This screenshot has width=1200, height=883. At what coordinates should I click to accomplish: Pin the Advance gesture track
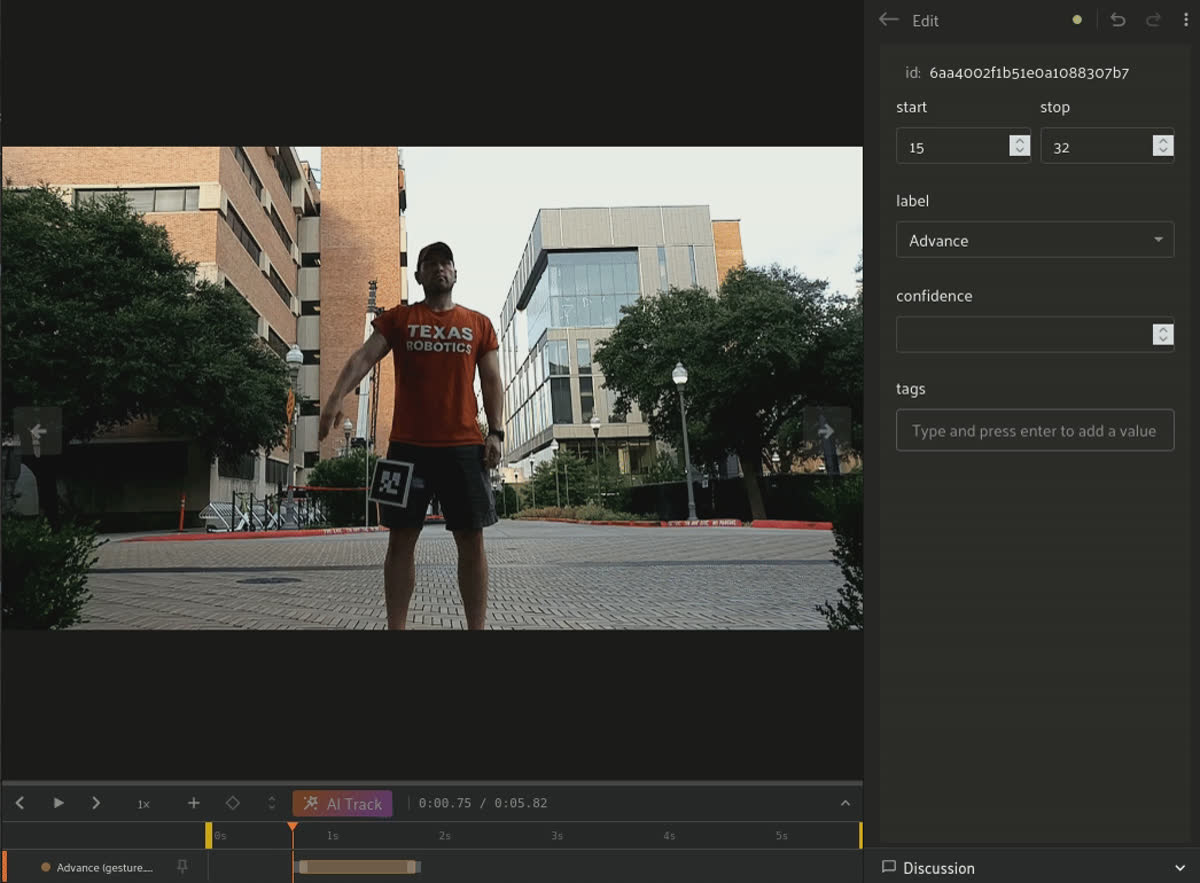182,867
